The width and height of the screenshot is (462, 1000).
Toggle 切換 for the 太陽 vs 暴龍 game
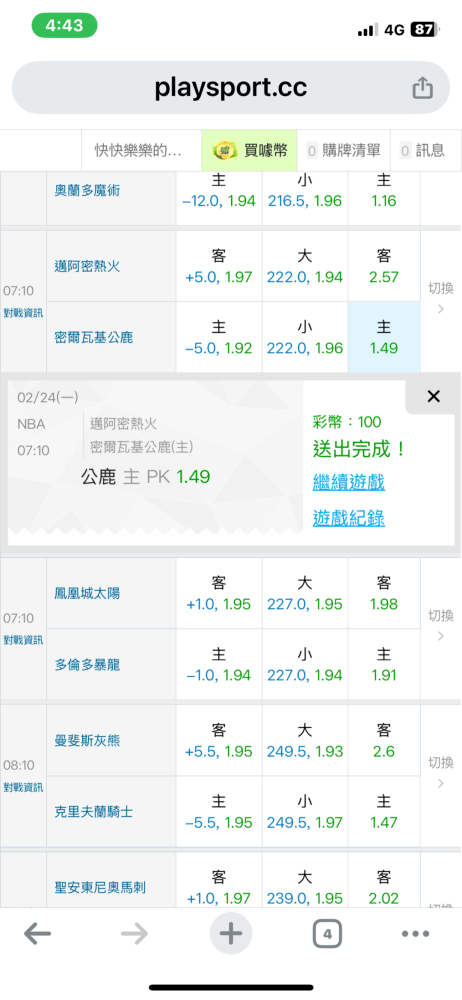pos(441,626)
